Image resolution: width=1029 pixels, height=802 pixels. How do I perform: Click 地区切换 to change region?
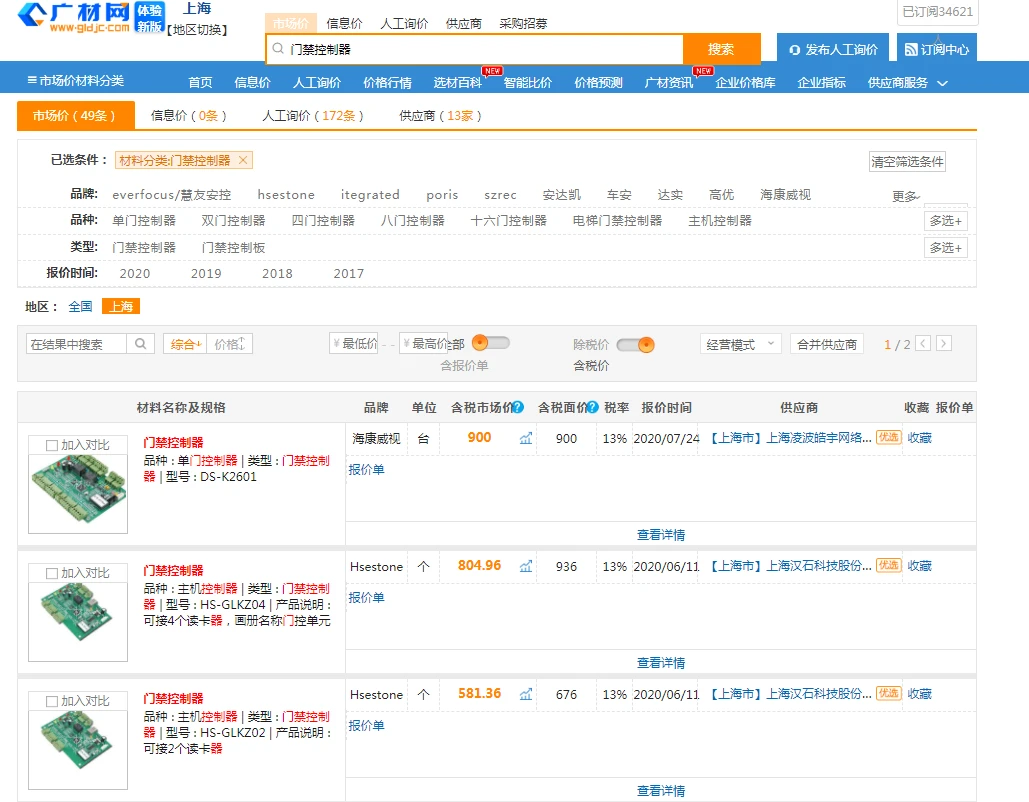click(x=197, y=30)
